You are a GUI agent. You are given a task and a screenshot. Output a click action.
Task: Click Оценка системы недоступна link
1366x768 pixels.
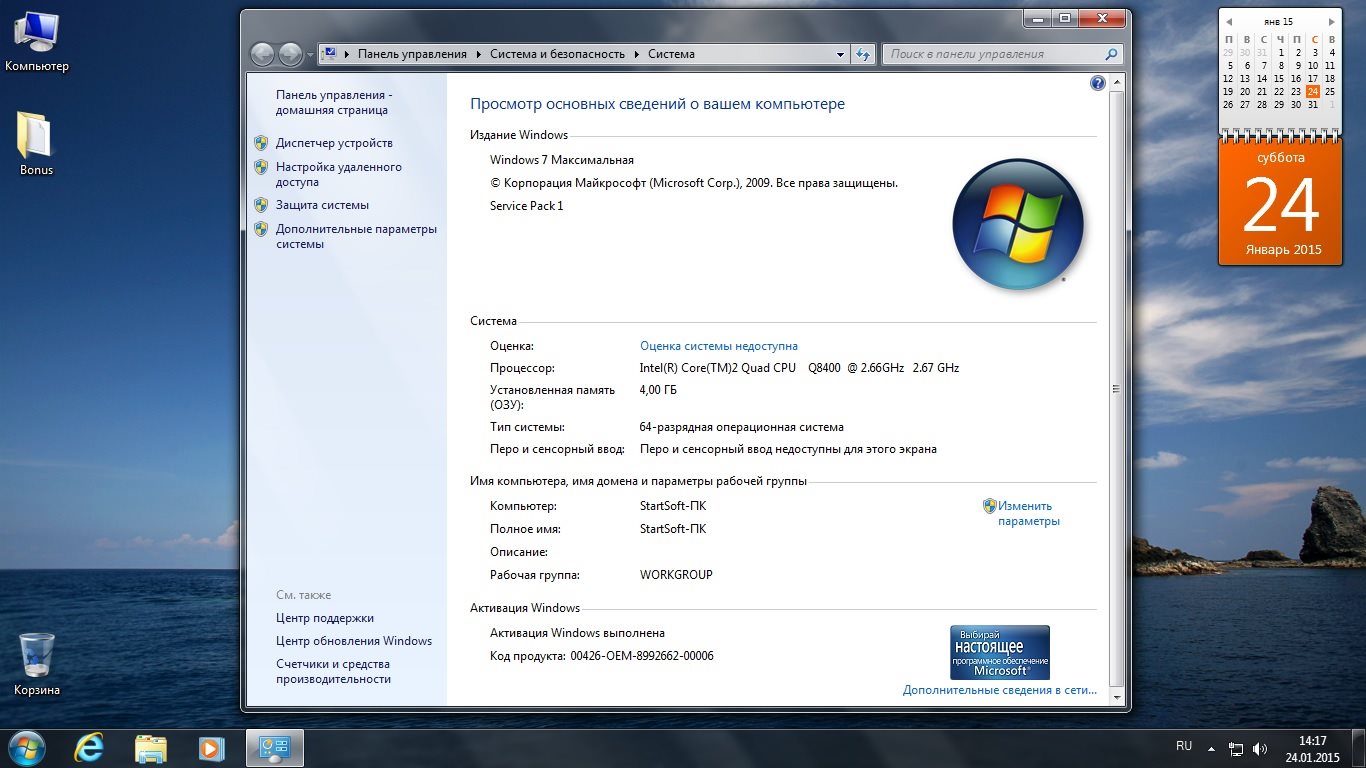click(x=719, y=346)
